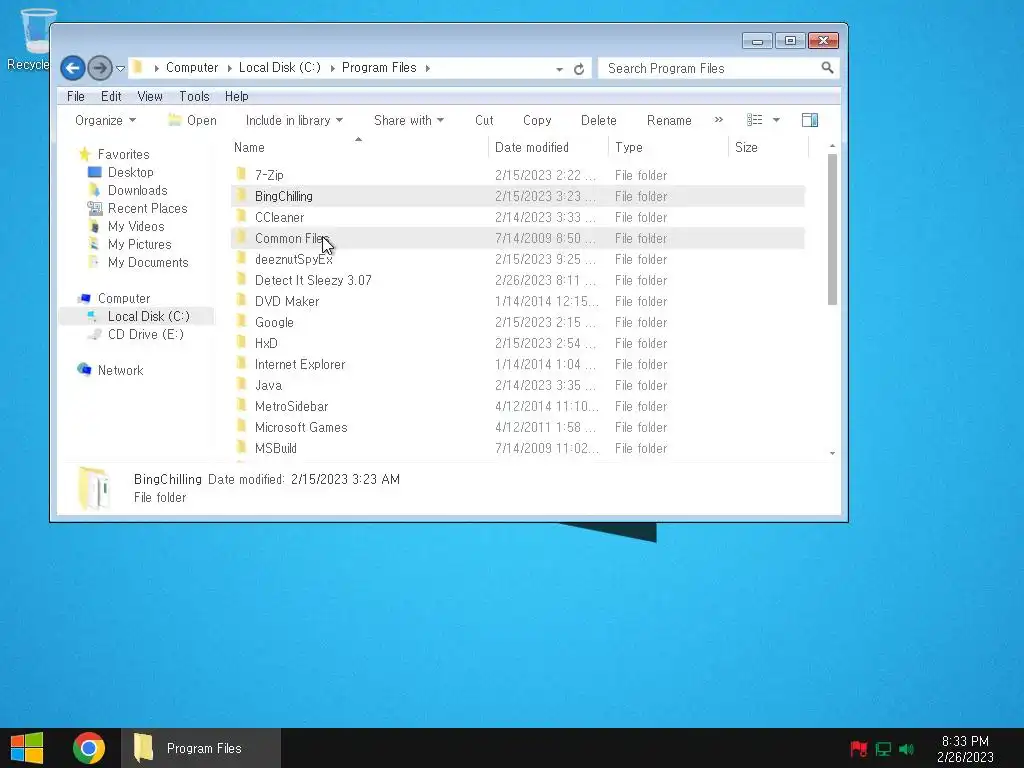
Task: Select Network in navigation pane
Action: pos(120,370)
